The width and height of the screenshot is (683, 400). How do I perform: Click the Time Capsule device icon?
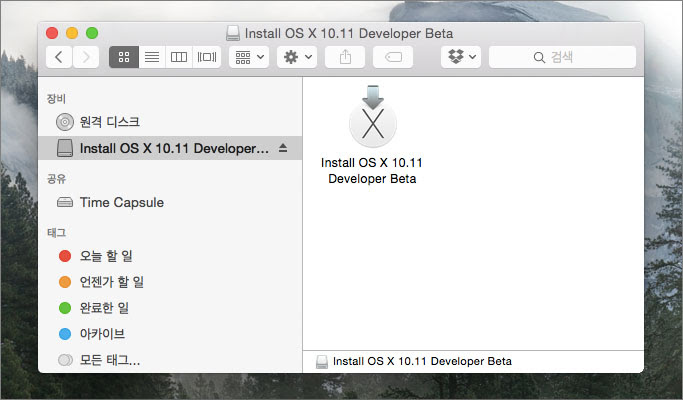[x=65, y=202]
